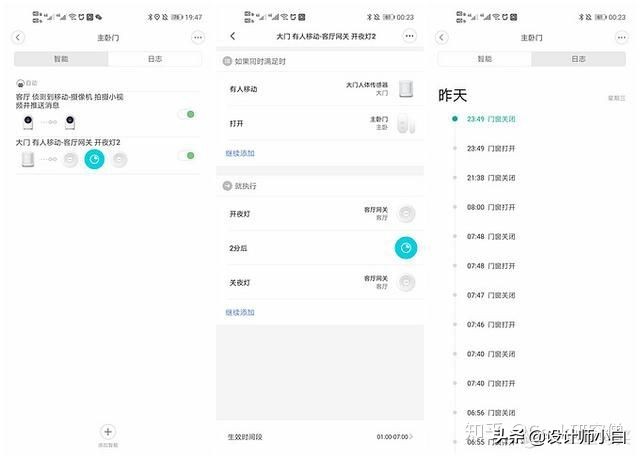The height and width of the screenshot is (458, 640).
Task: Go back from right 主卧门 log screen
Action: (x=442, y=38)
